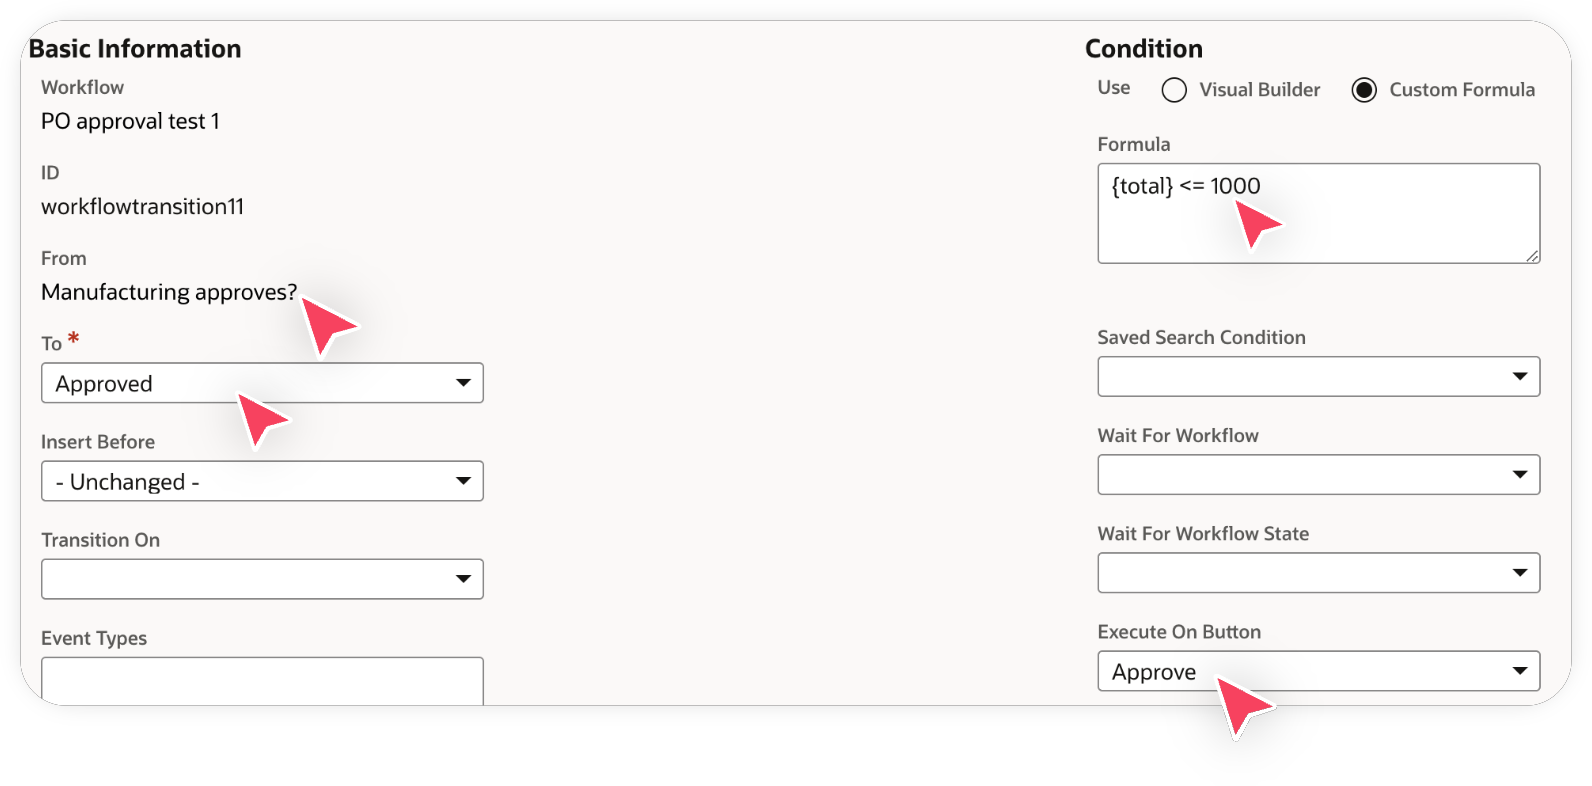The width and height of the screenshot is (1592, 786).
Task: Click the workflow name PO approval test 1
Action: click(130, 121)
